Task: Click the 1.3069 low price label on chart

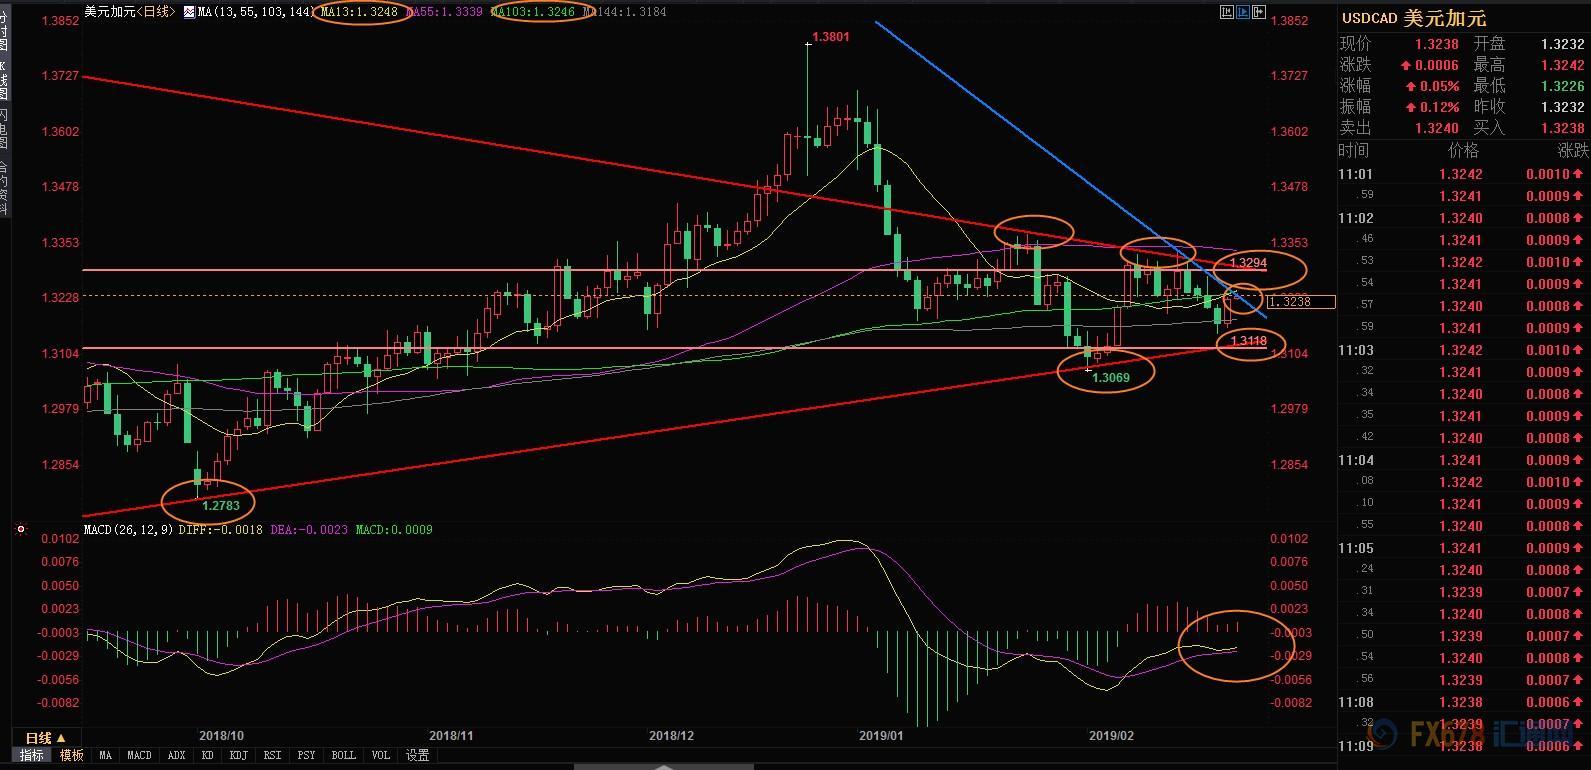Action: tap(1110, 378)
